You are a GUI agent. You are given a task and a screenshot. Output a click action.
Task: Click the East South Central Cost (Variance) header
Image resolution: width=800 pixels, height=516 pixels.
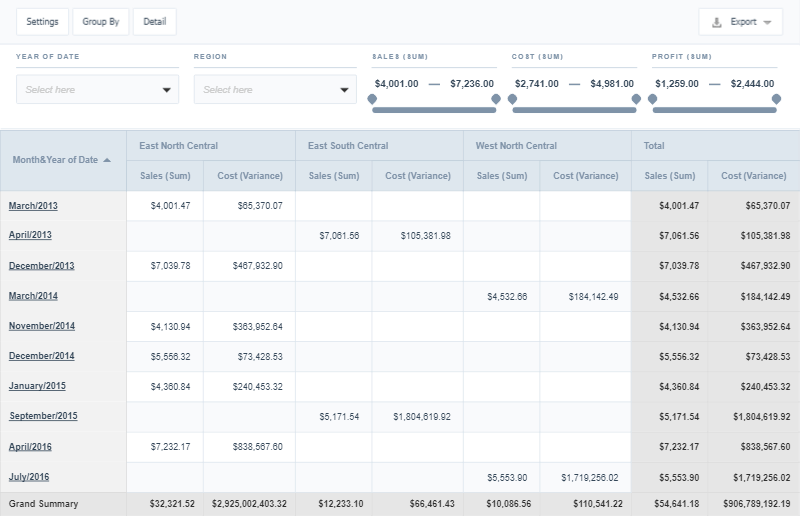click(x=418, y=176)
